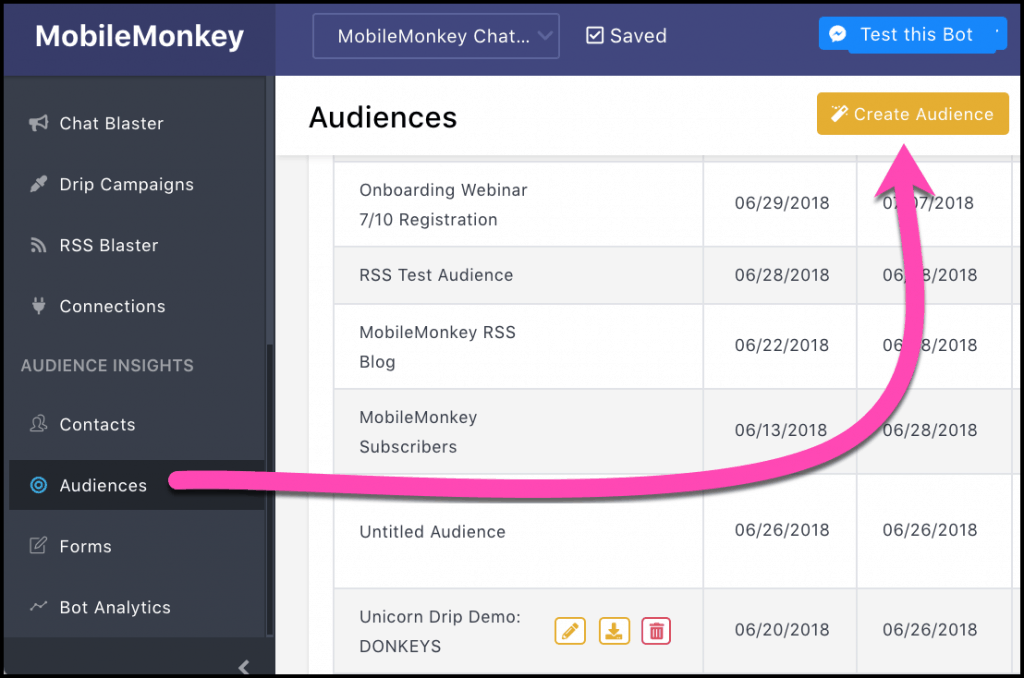Image resolution: width=1024 pixels, height=678 pixels.
Task: Open the Connections plug icon
Action: (x=38, y=306)
